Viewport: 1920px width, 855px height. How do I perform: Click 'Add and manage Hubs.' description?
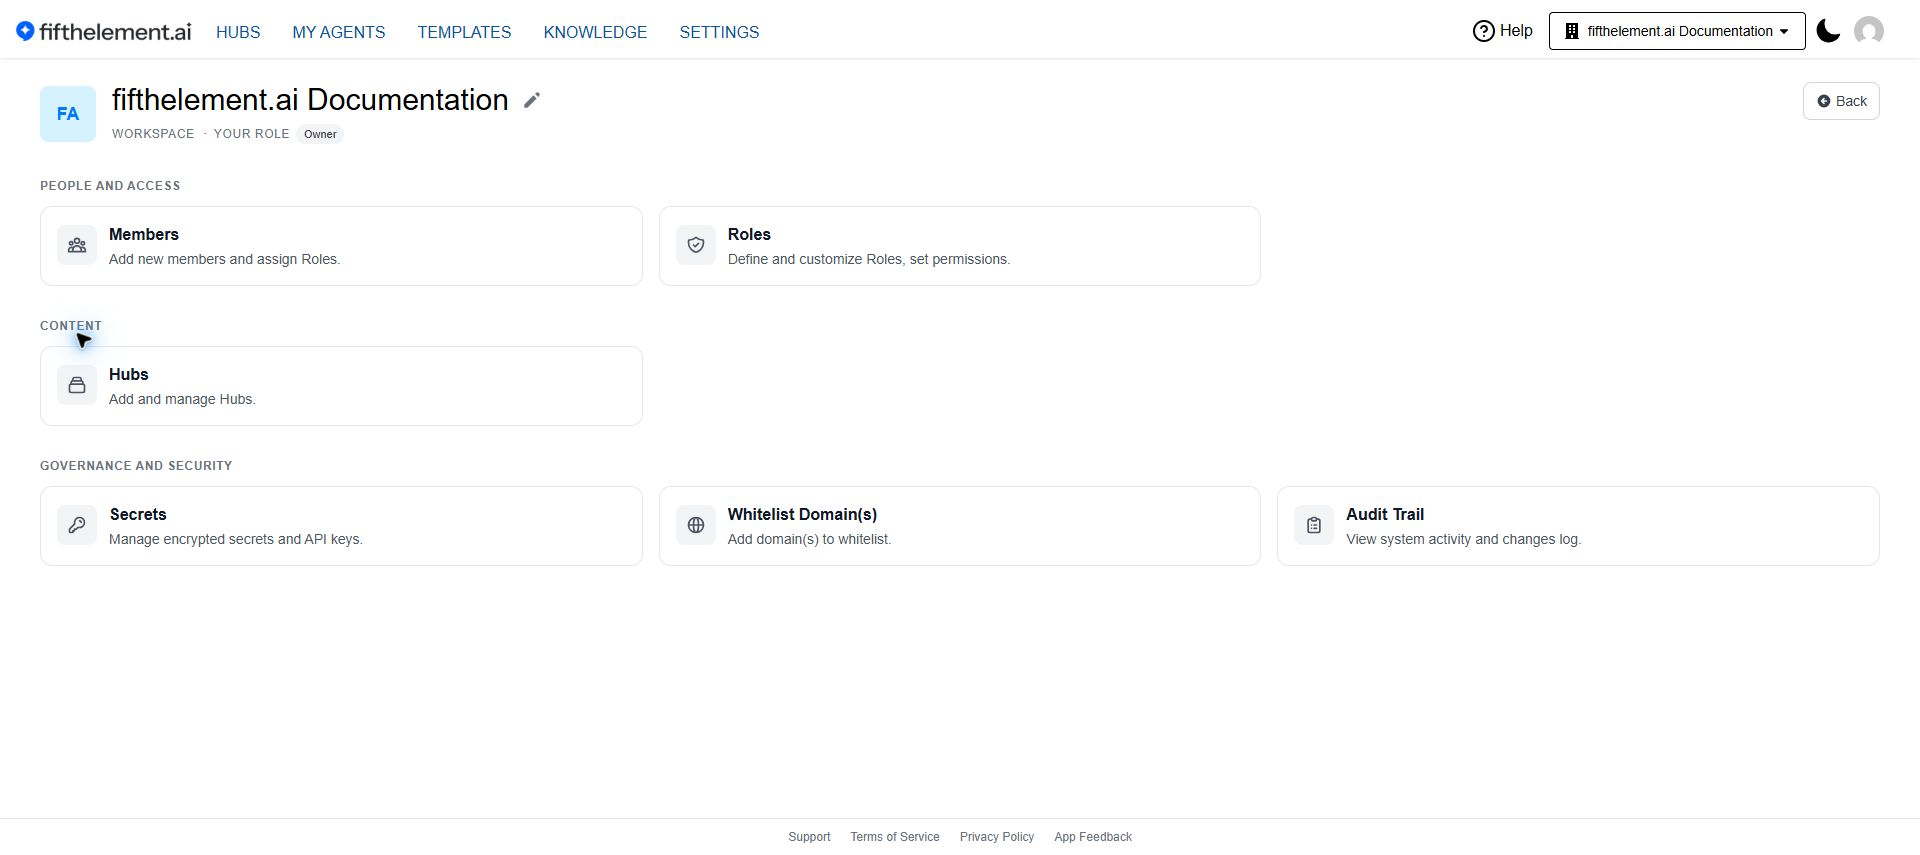[182, 399]
